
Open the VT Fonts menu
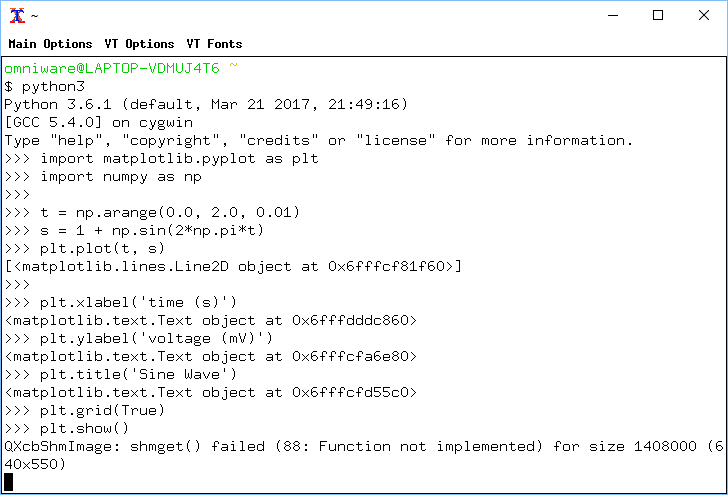(214, 44)
